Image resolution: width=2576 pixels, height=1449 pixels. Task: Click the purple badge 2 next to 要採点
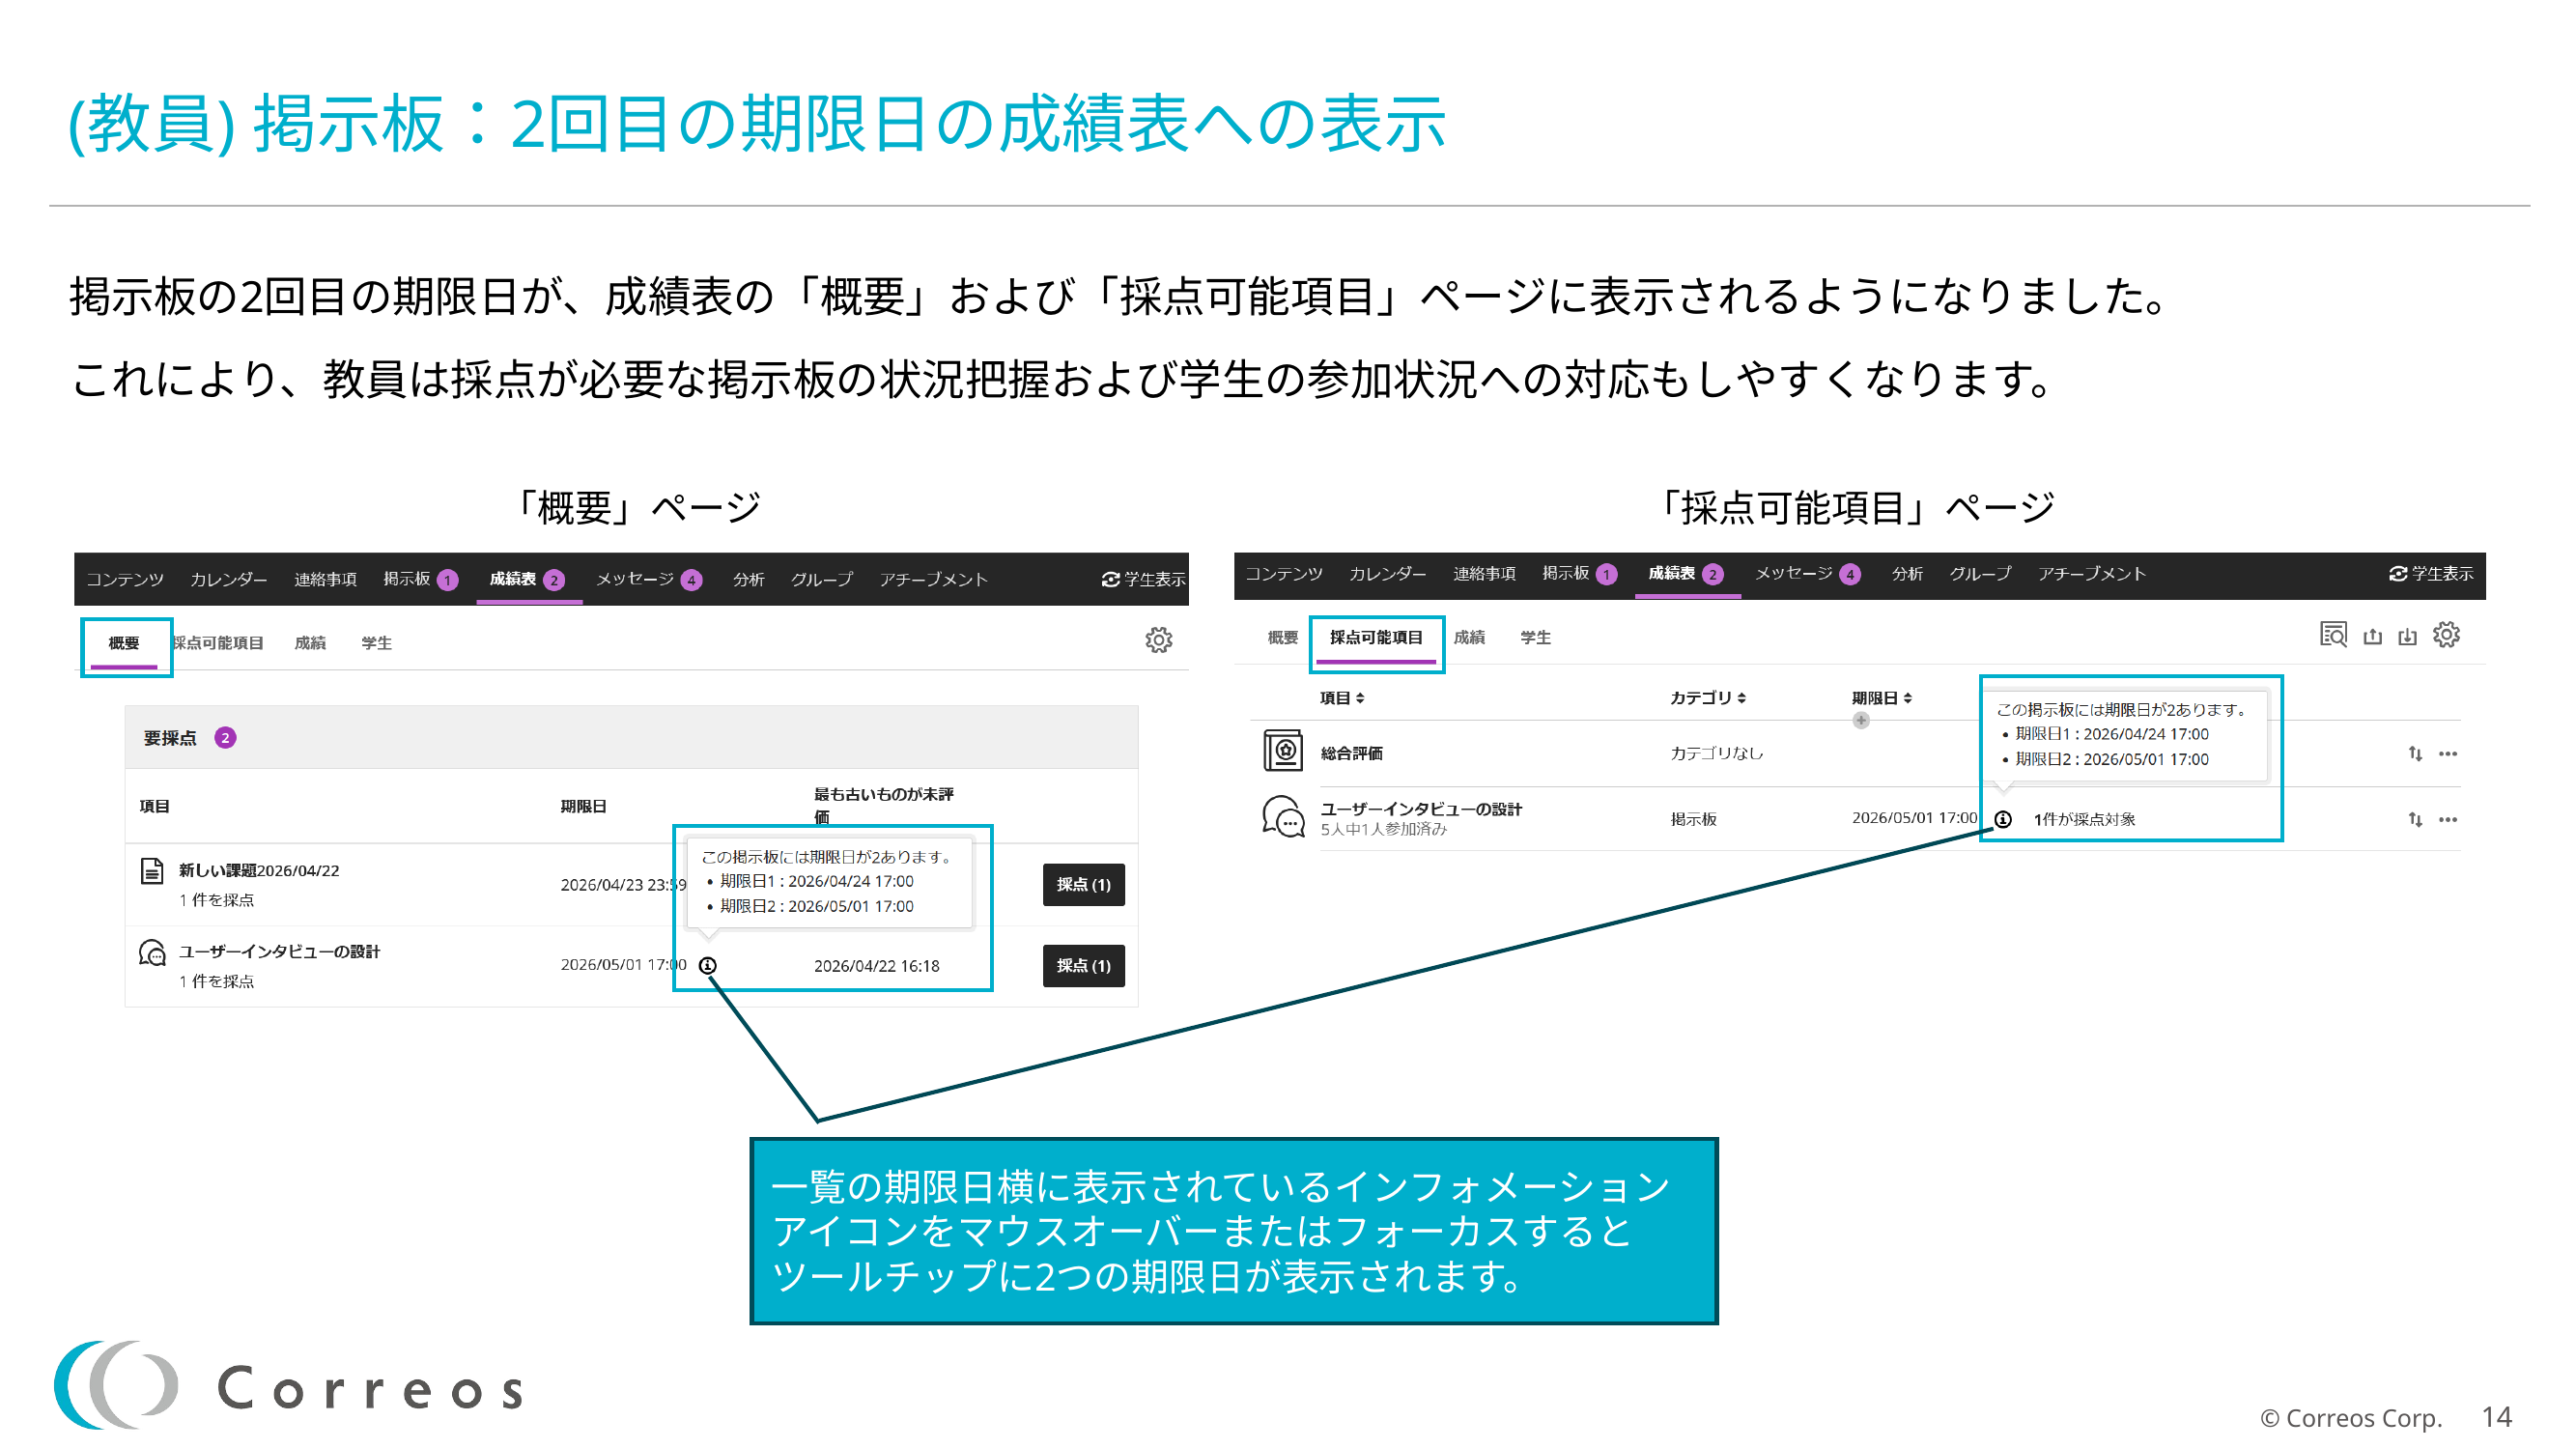(x=225, y=737)
